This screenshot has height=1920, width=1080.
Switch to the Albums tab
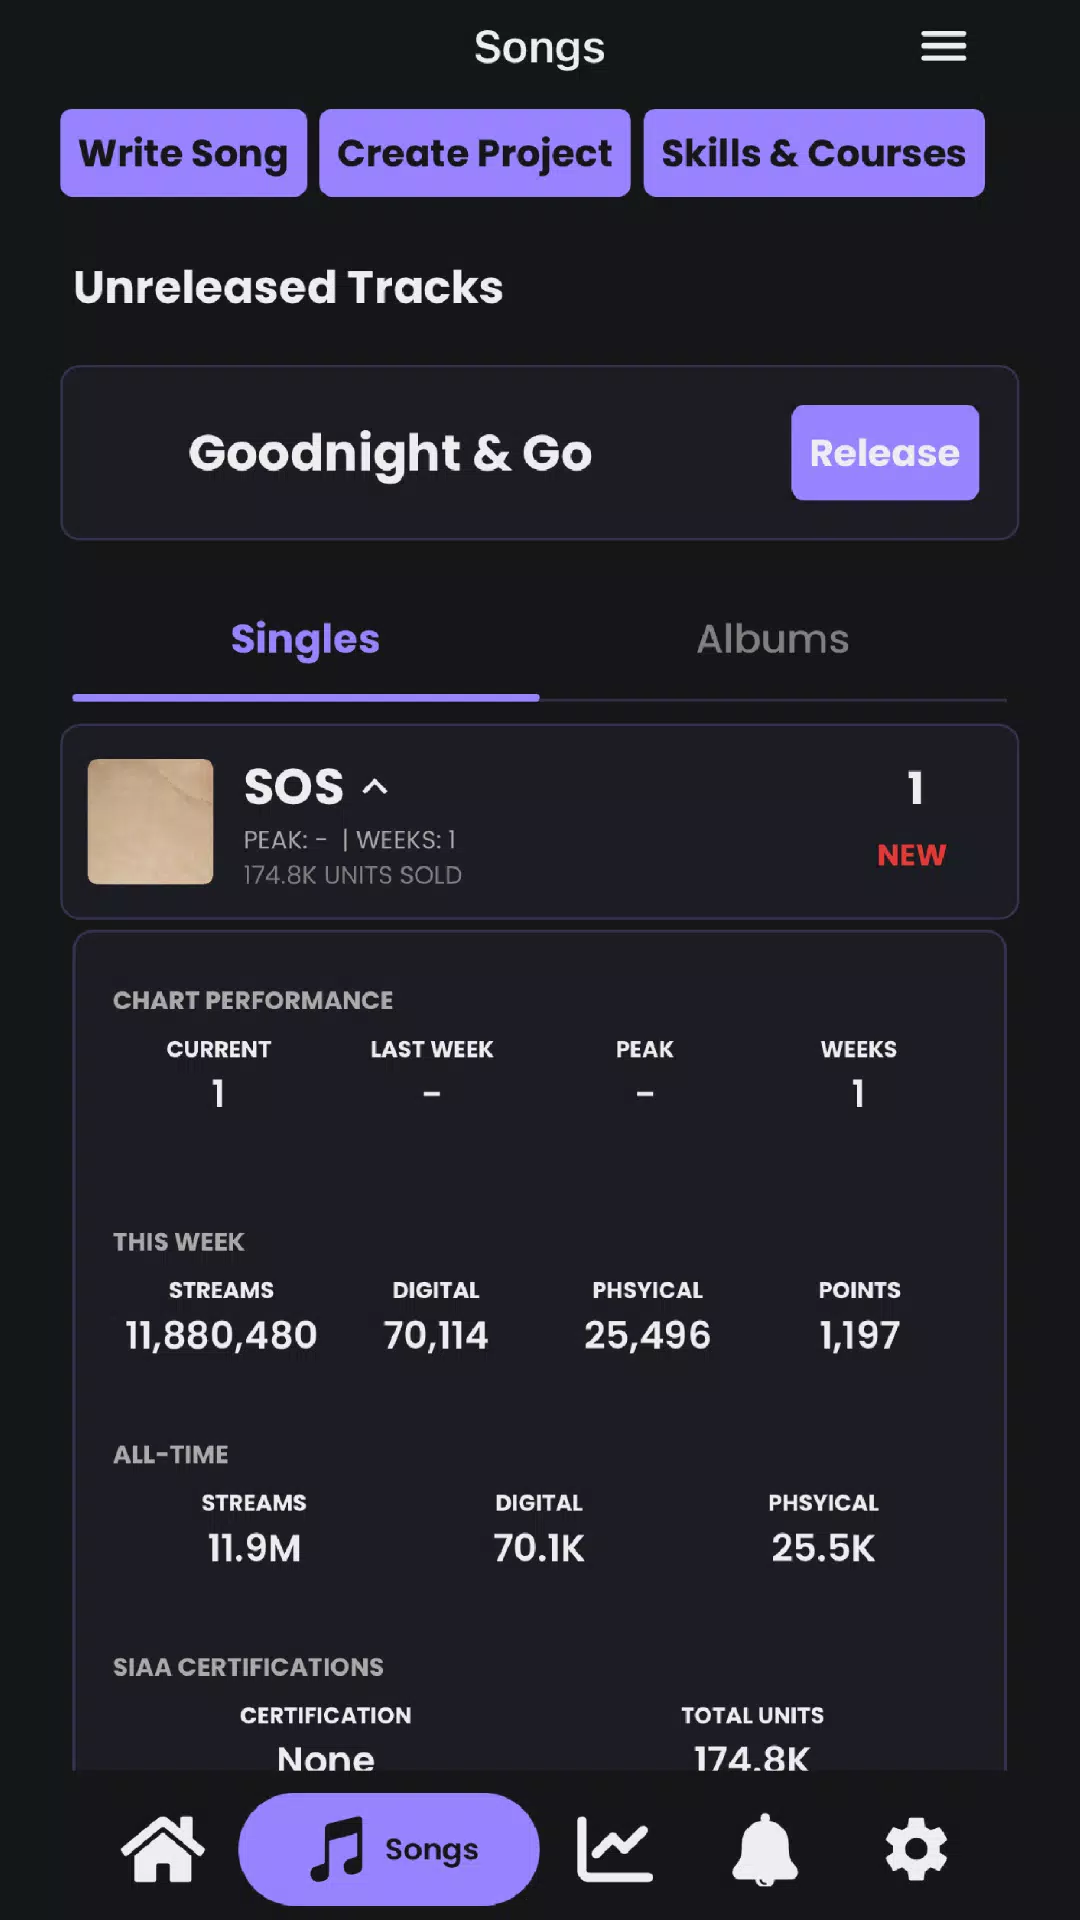772,639
